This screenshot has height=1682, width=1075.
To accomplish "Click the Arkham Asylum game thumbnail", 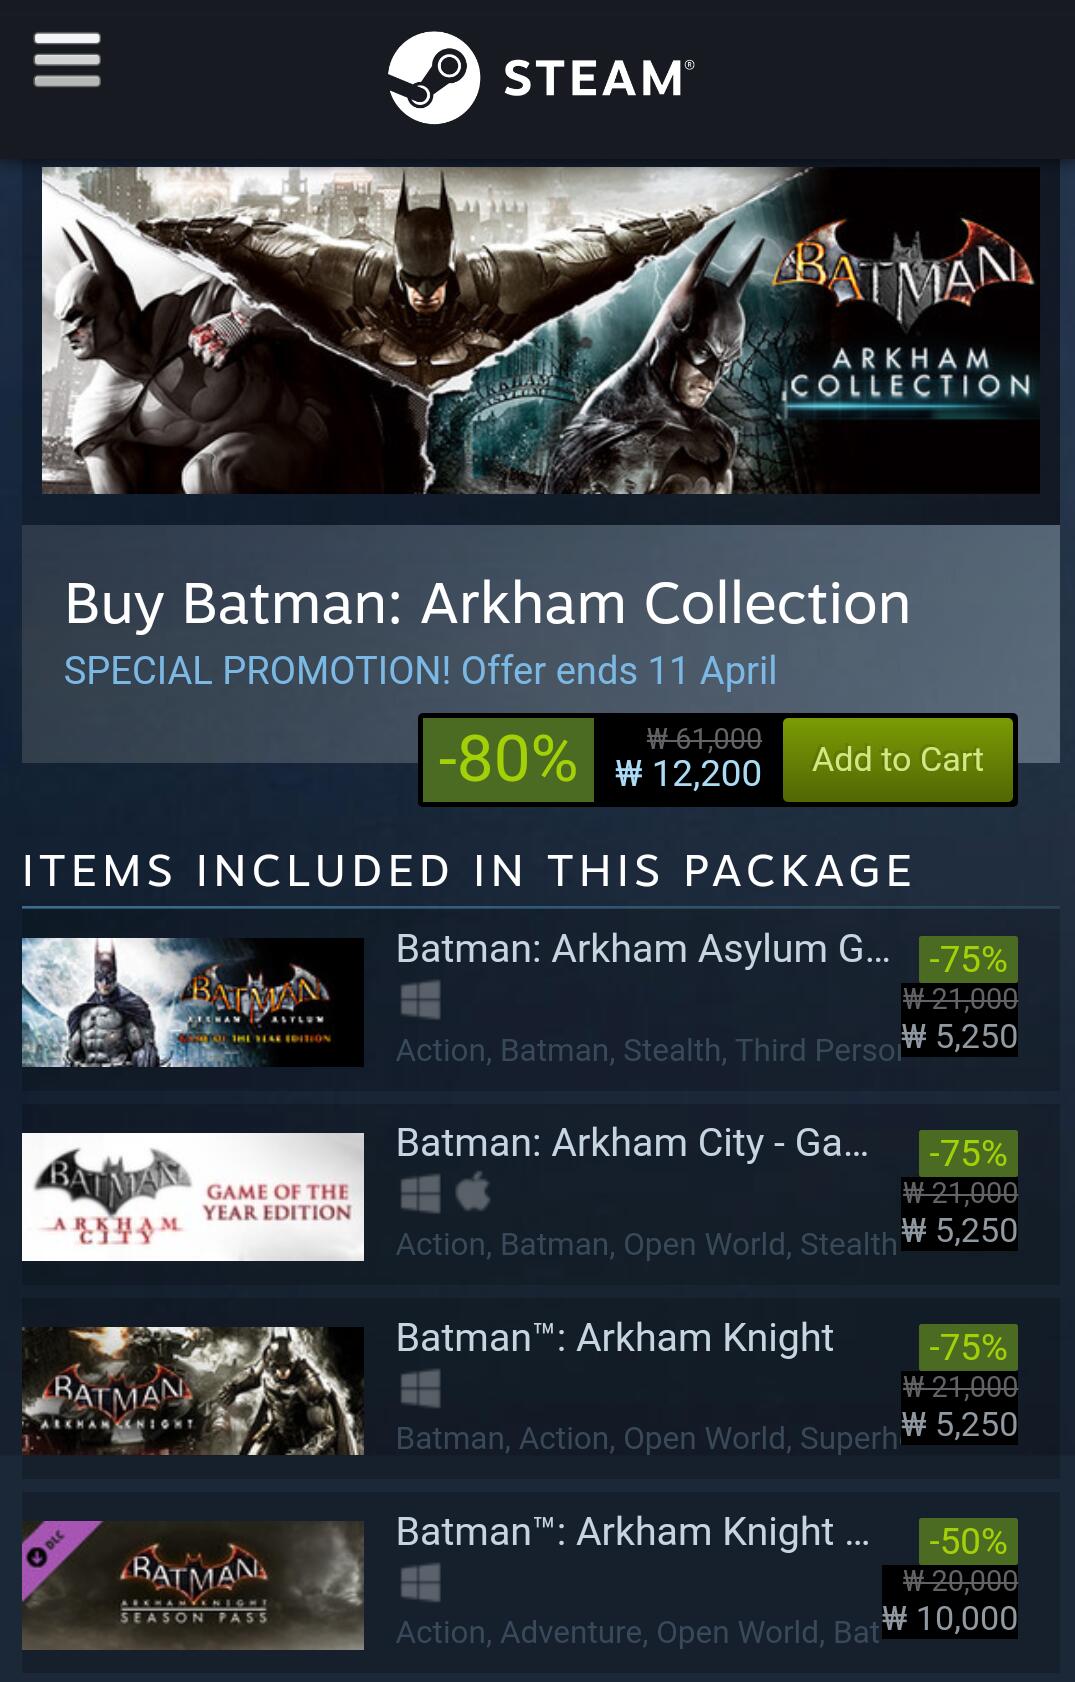I will pyautogui.click(x=193, y=1002).
